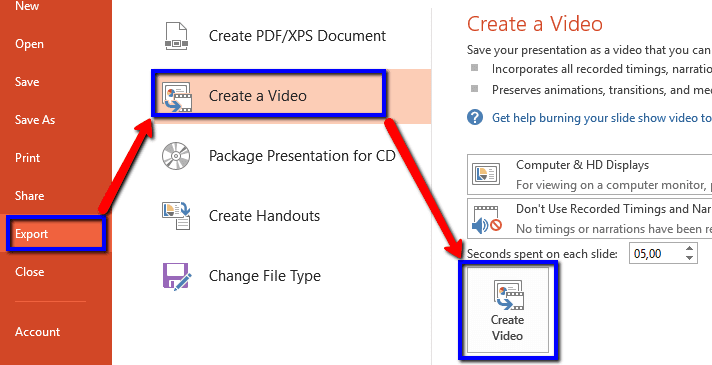
Task: Click the Create Handouts icon
Action: 177,216
